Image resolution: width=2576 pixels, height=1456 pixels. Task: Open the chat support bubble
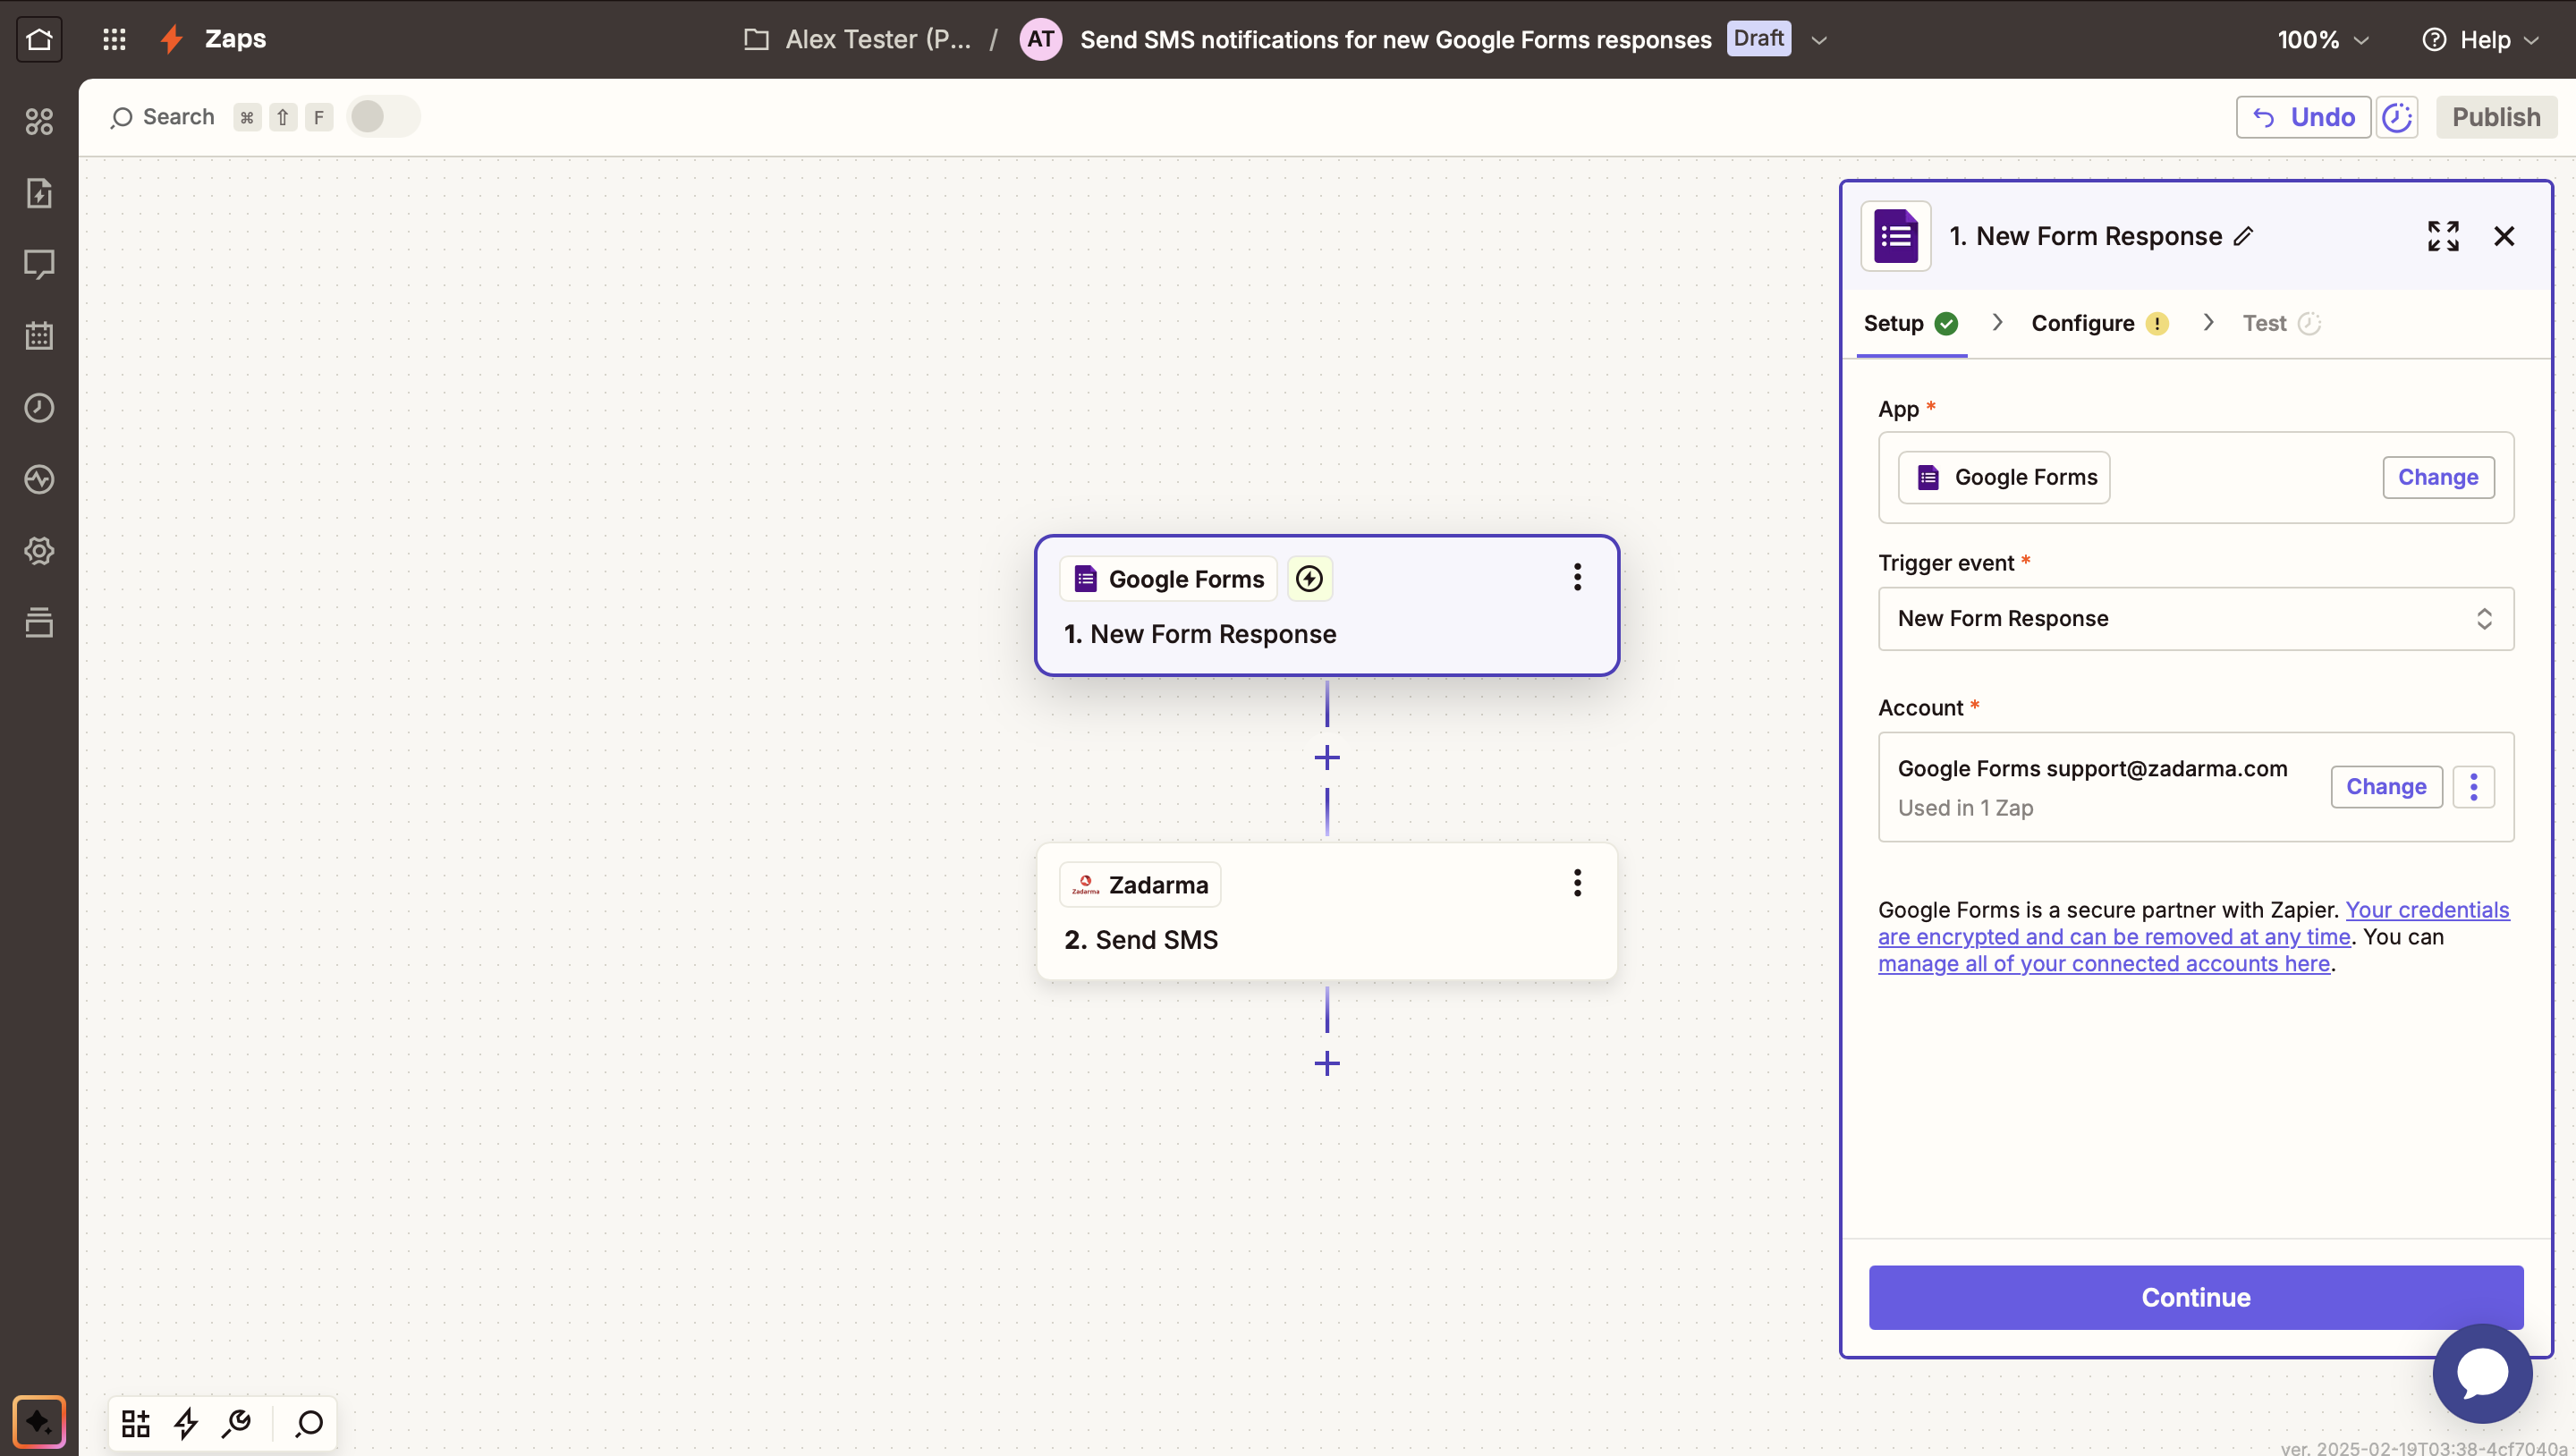2482,1373
